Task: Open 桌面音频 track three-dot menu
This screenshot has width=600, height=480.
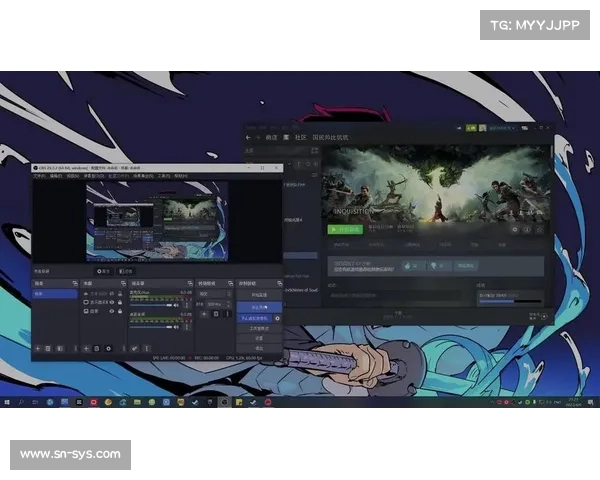Action: (x=187, y=327)
